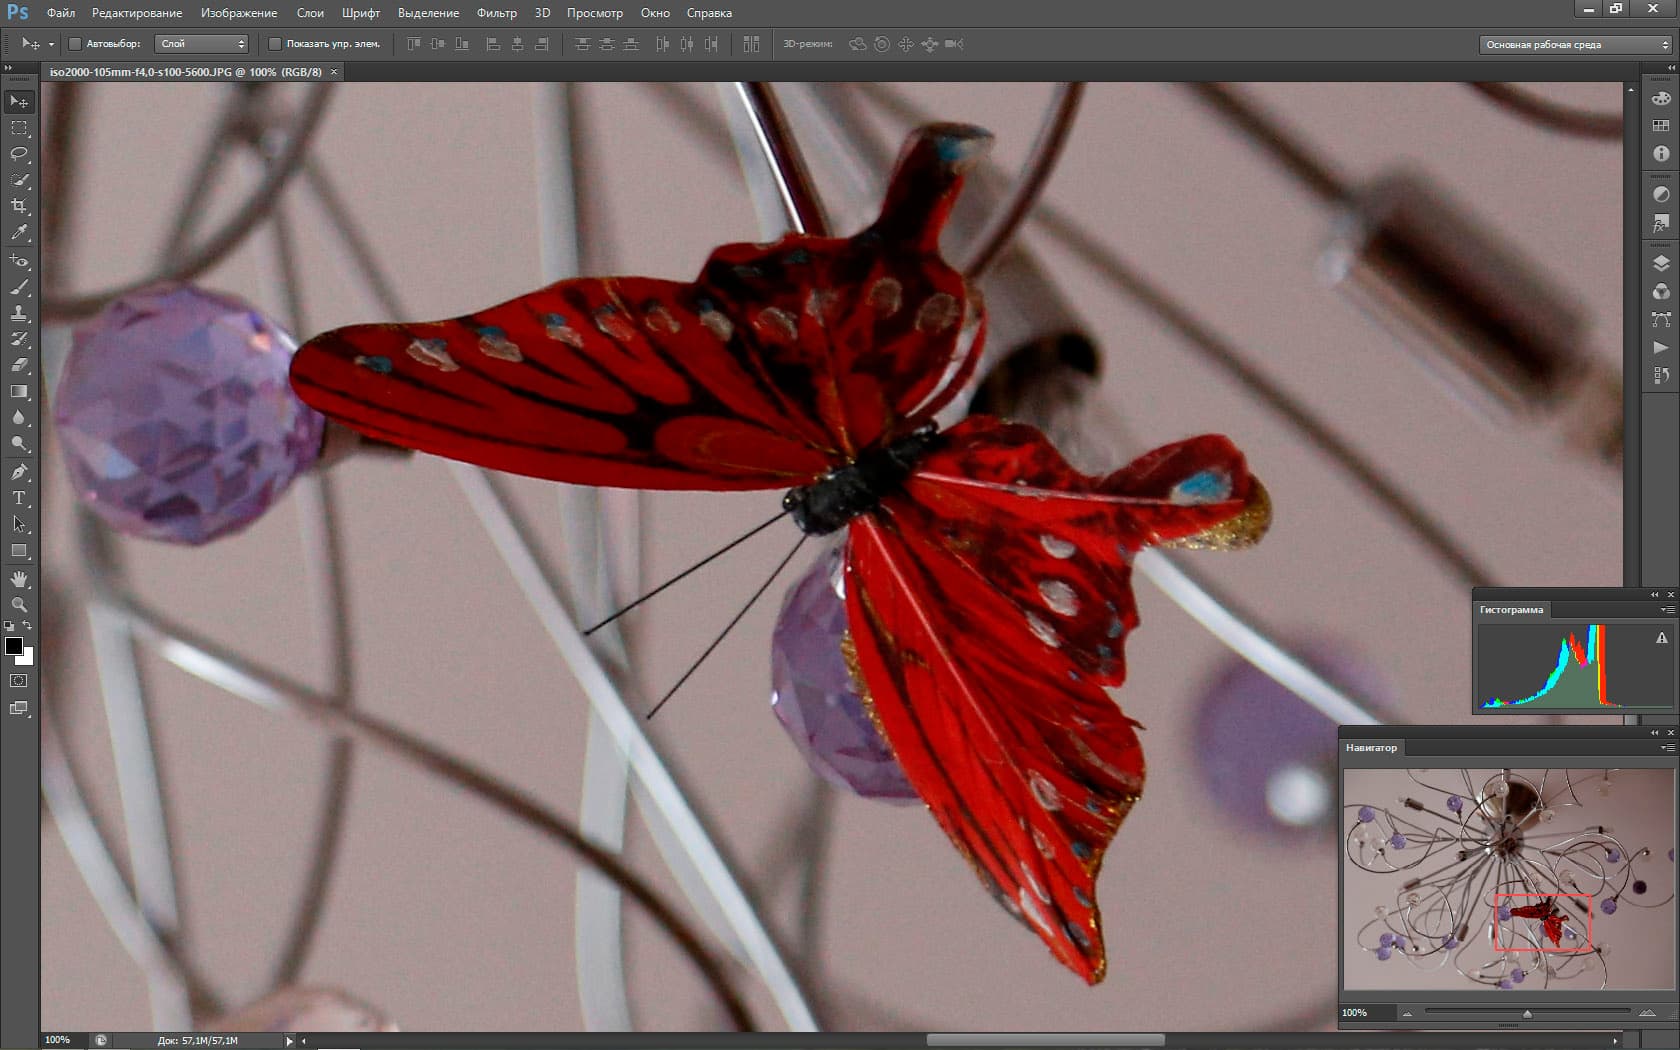Image resolution: width=1680 pixels, height=1050 pixels.
Task: Expand the tools panel to two columns
Action: coord(9,68)
